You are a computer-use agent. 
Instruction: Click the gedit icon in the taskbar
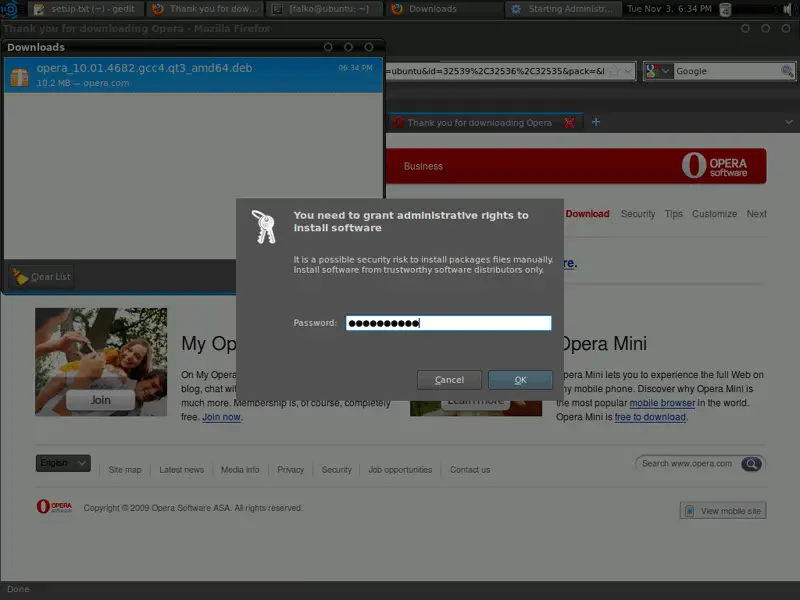pos(39,9)
